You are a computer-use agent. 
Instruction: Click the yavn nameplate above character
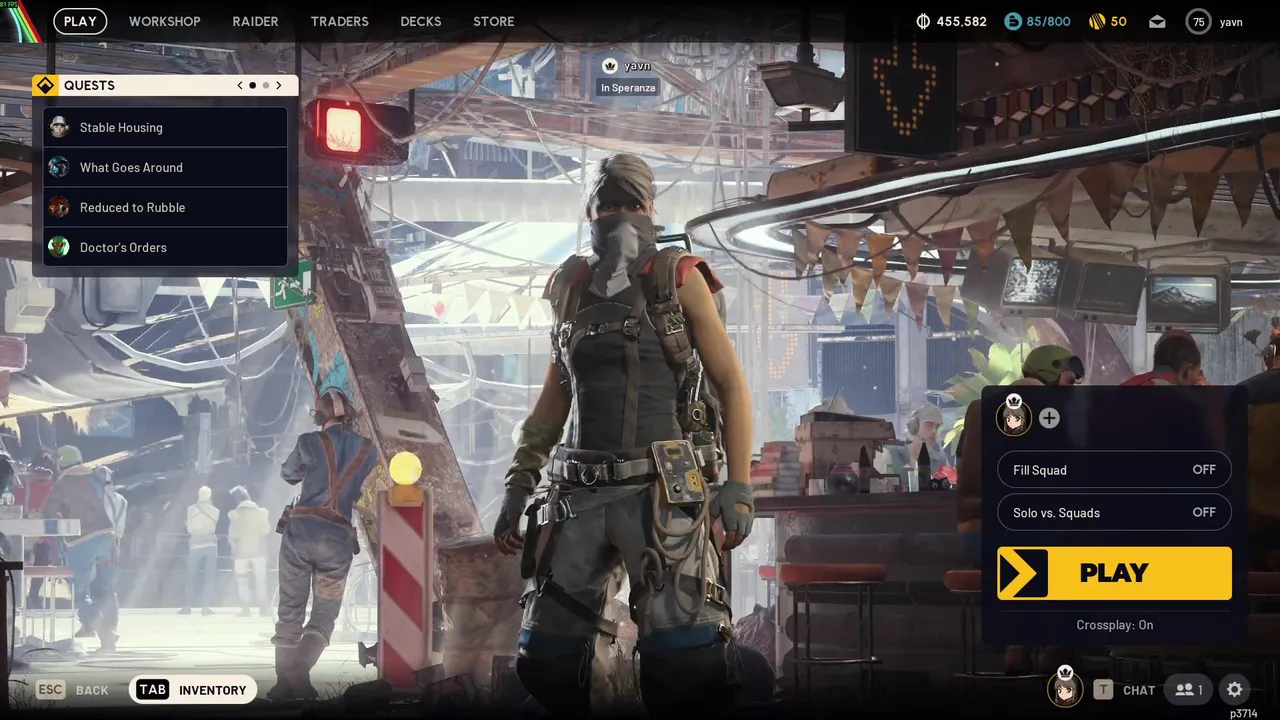tap(637, 66)
